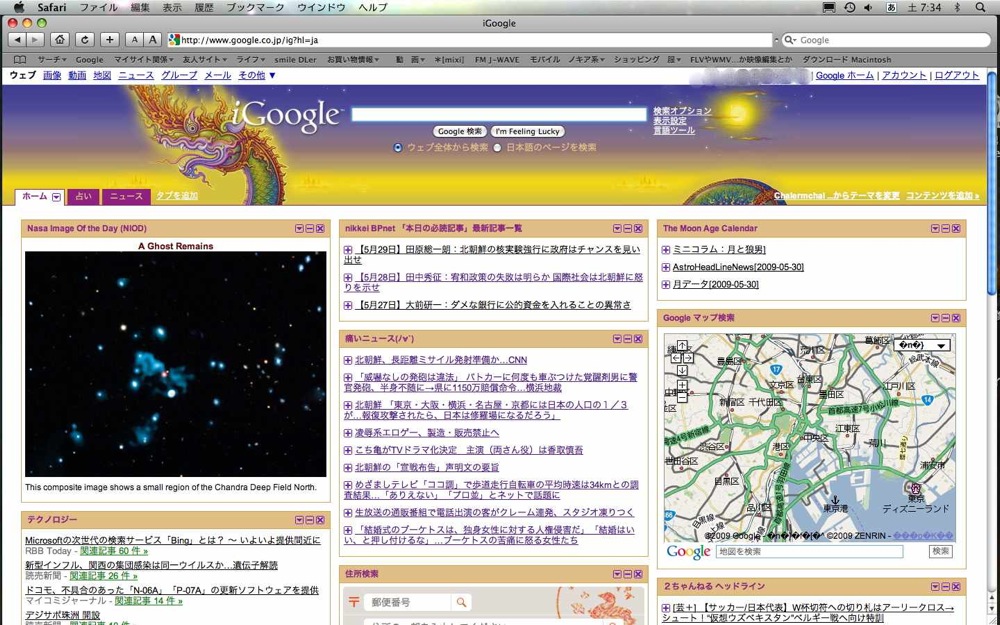Click the タブを追加 link

coord(177,196)
